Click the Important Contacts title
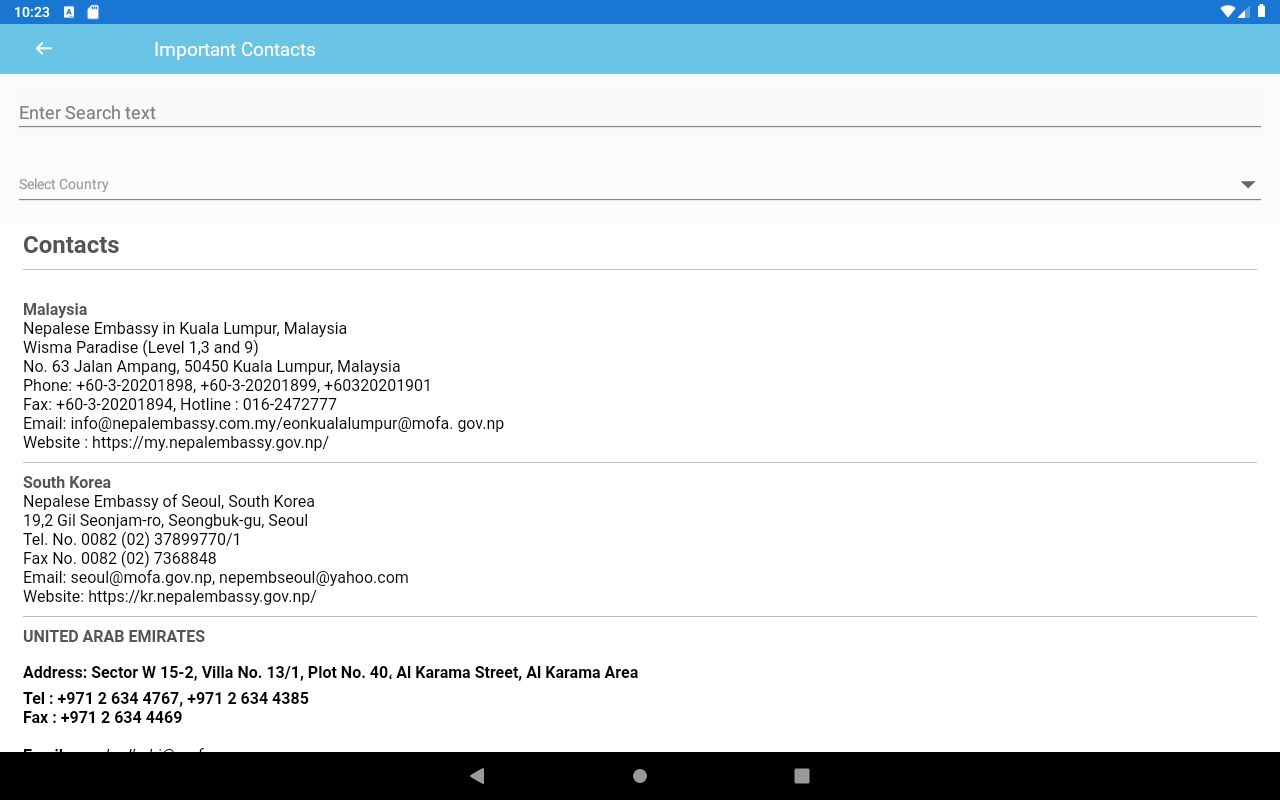 [x=235, y=50]
